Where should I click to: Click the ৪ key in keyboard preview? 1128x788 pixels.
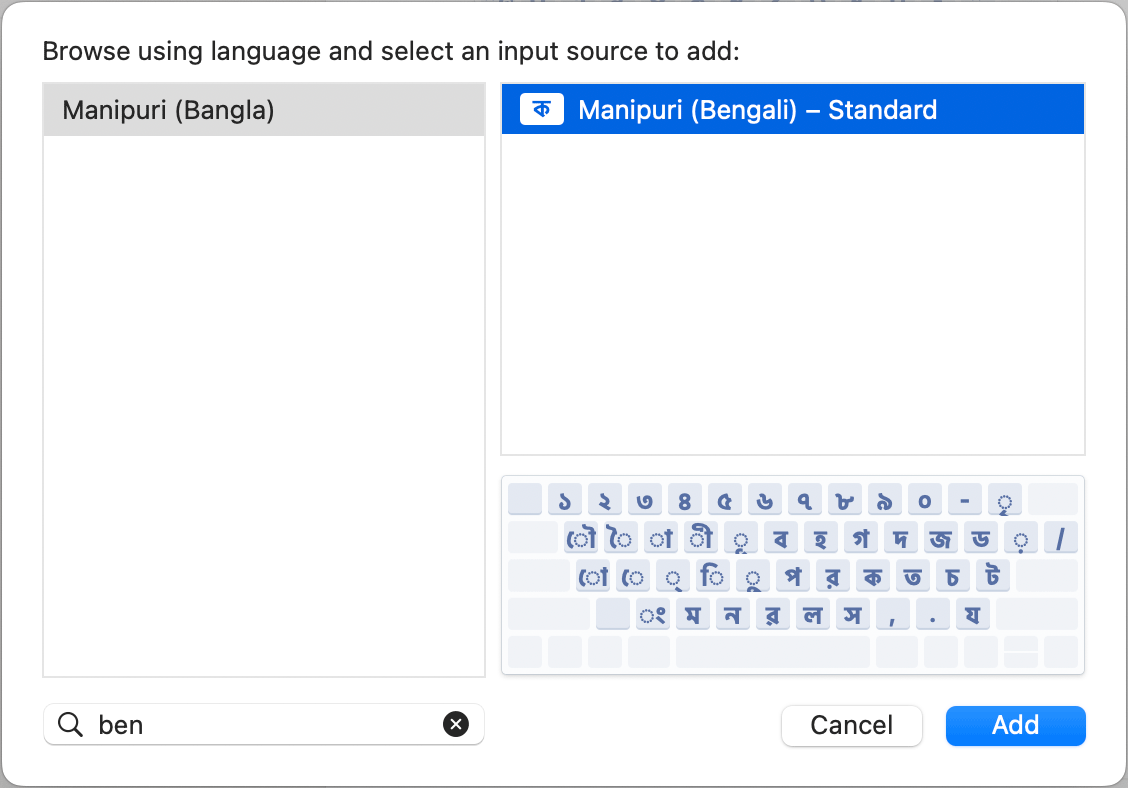[x=685, y=499]
